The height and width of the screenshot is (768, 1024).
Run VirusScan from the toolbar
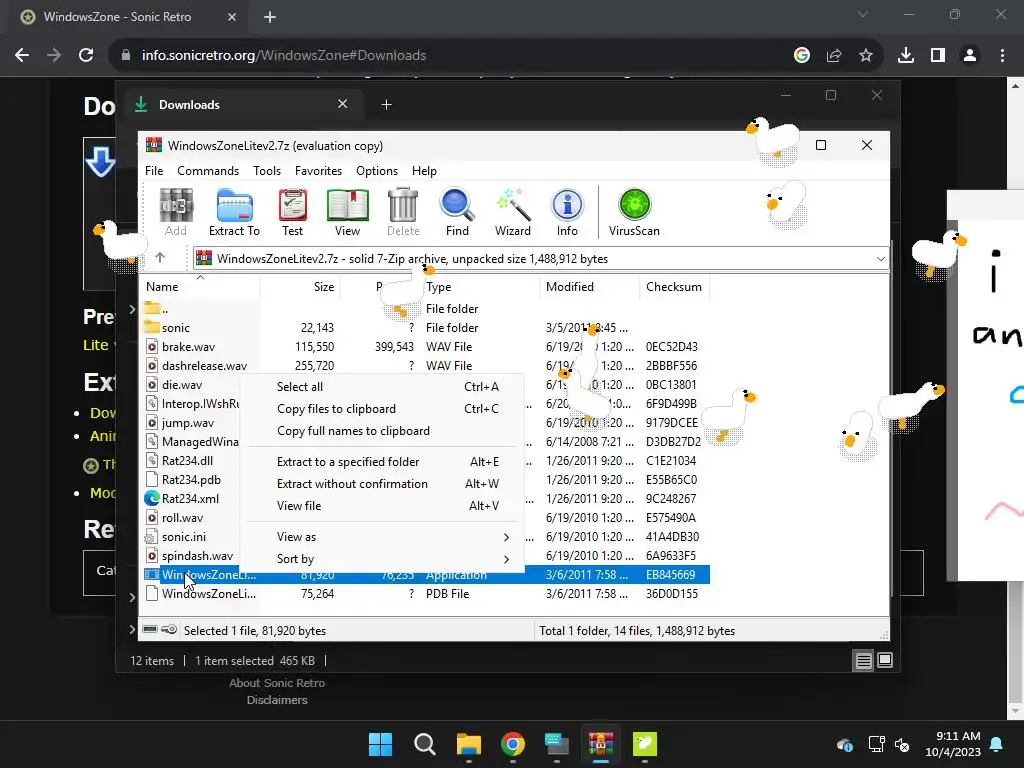point(634,212)
